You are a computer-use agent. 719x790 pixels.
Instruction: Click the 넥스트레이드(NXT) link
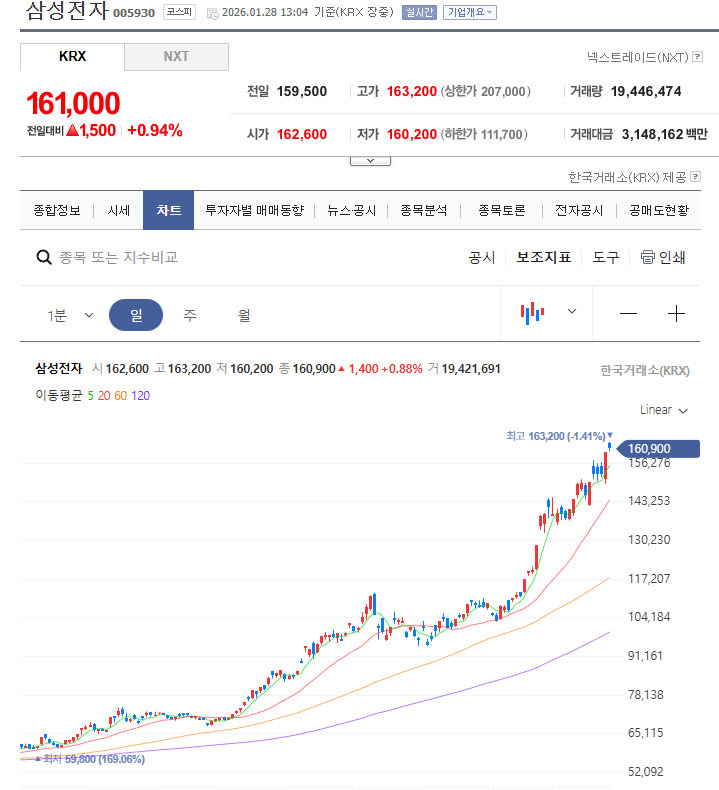coord(637,57)
